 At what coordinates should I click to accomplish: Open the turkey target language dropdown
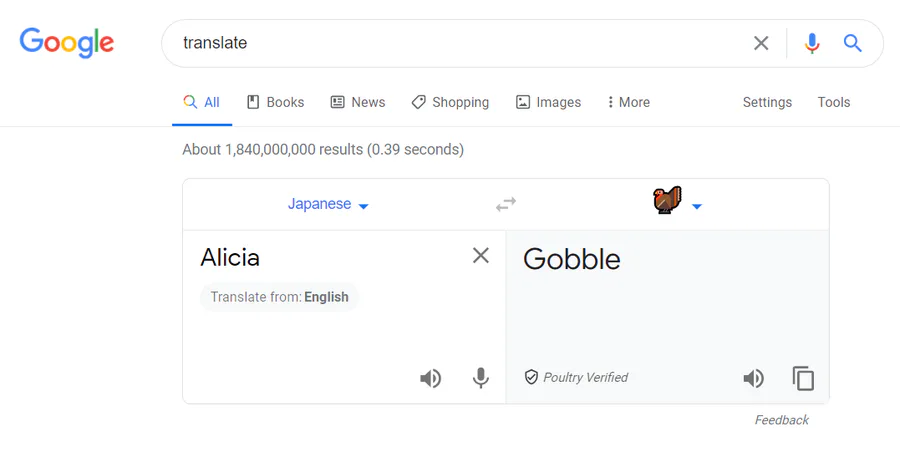click(677, 201)
